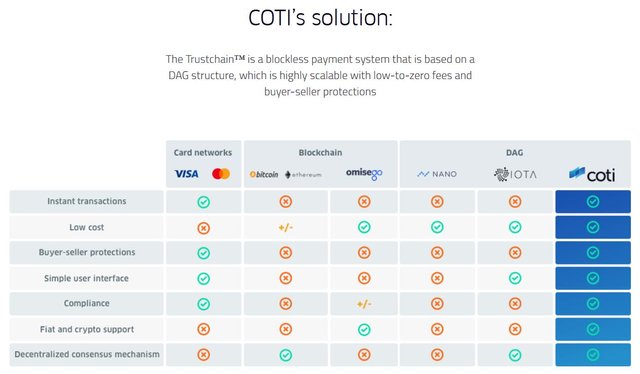Click the ethereum logo
The width and height of the screenshot is (640, 374).
(x=303, y=175)
